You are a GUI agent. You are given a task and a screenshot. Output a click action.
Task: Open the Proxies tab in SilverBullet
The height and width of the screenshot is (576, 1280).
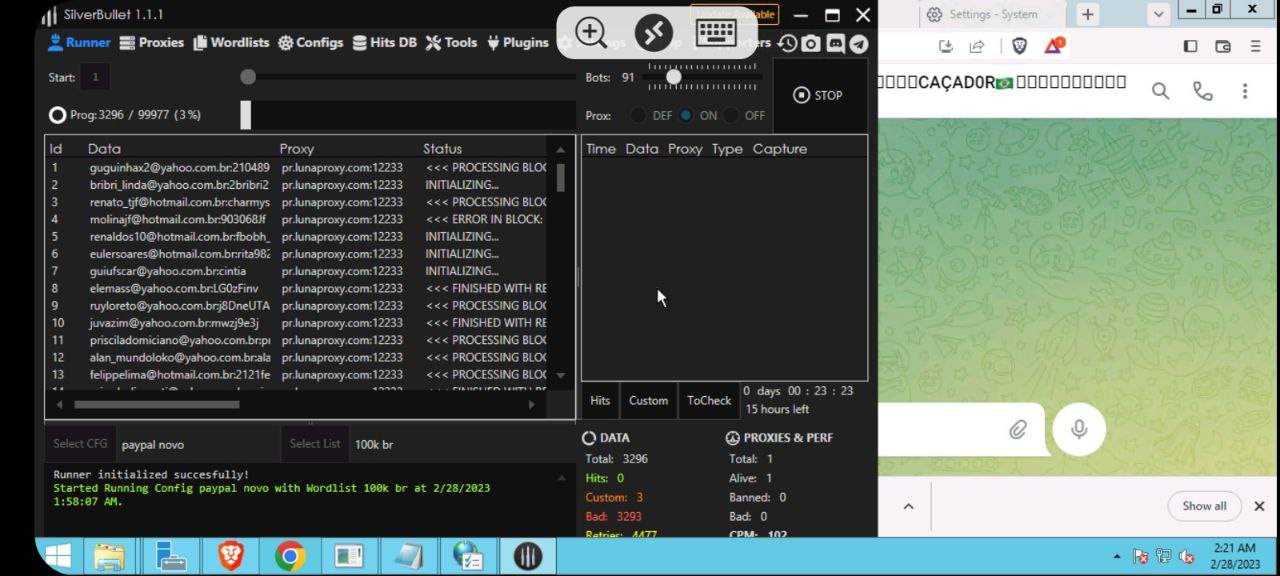point(152,43)
